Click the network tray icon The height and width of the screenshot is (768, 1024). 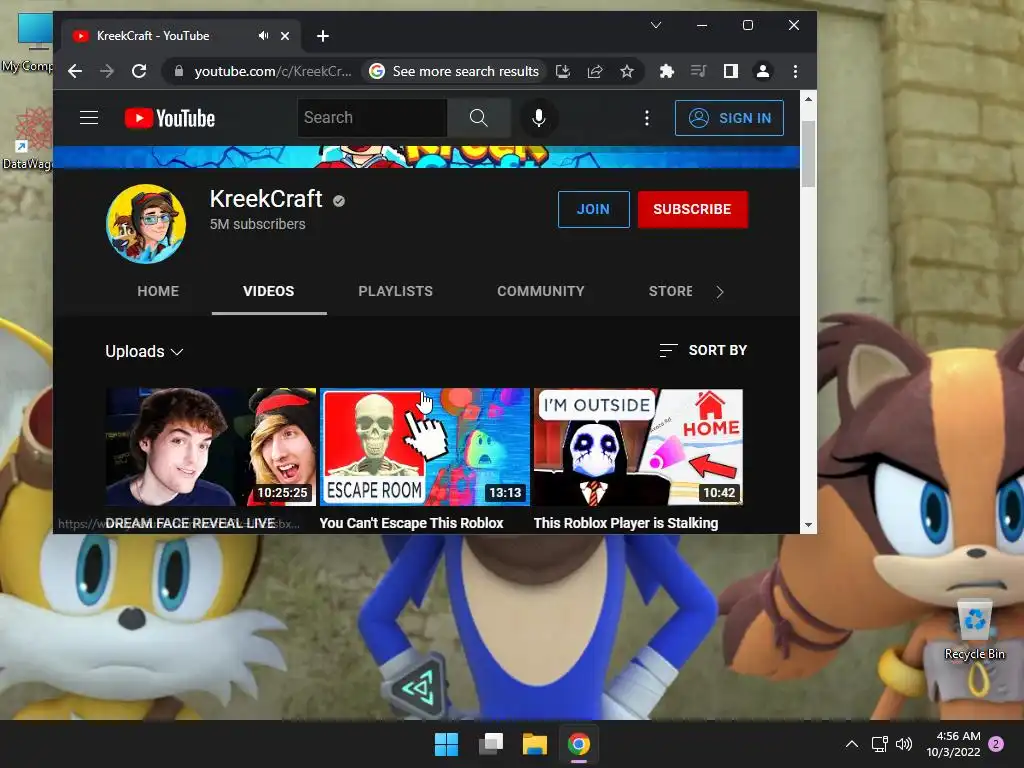pos(879,744)
